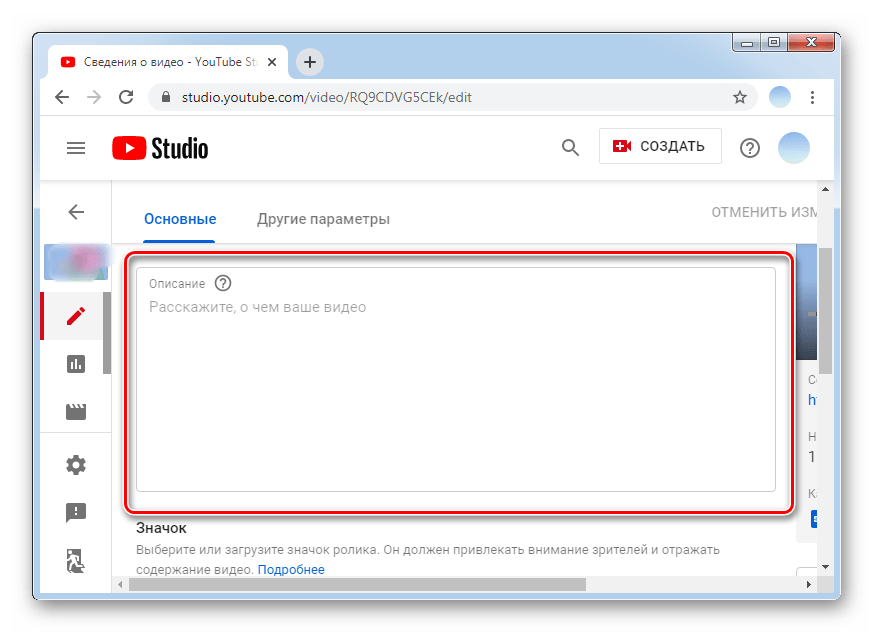Viewport: 874px width, 633px height.
Task: Bookmark page with the star icon
Action: click(x=740, y=98)
